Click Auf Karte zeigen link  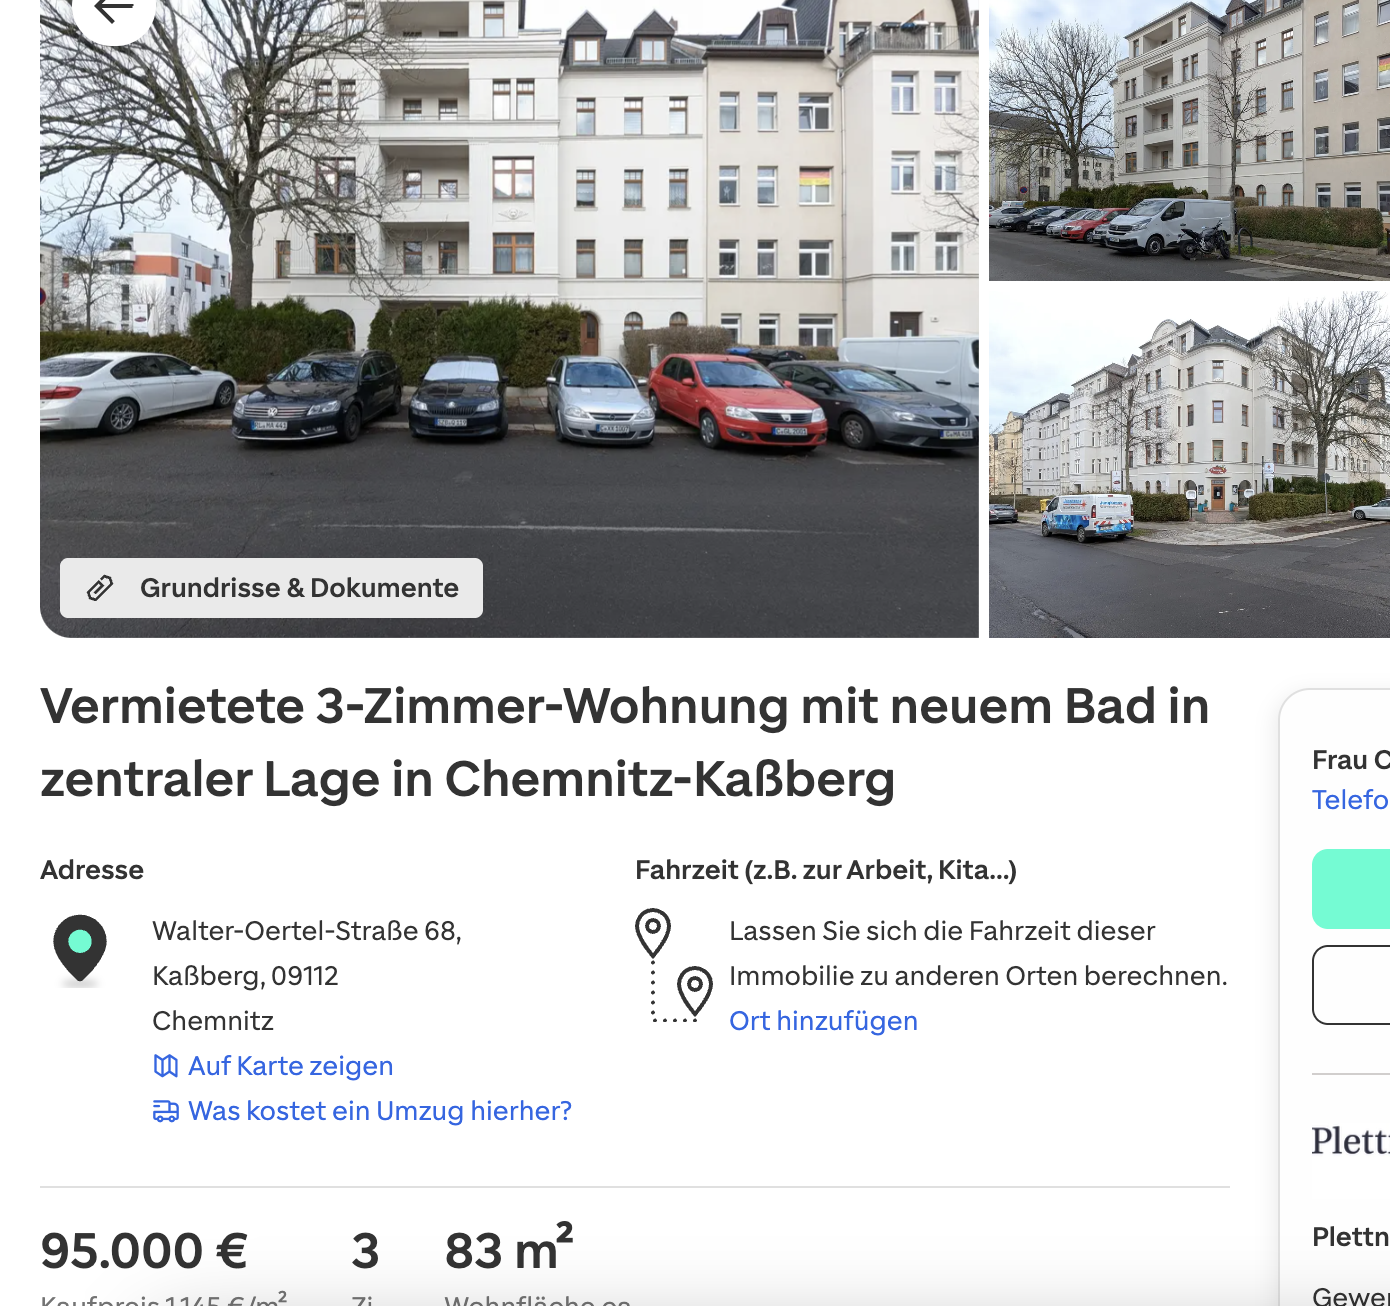click(x=290, y=1066)
